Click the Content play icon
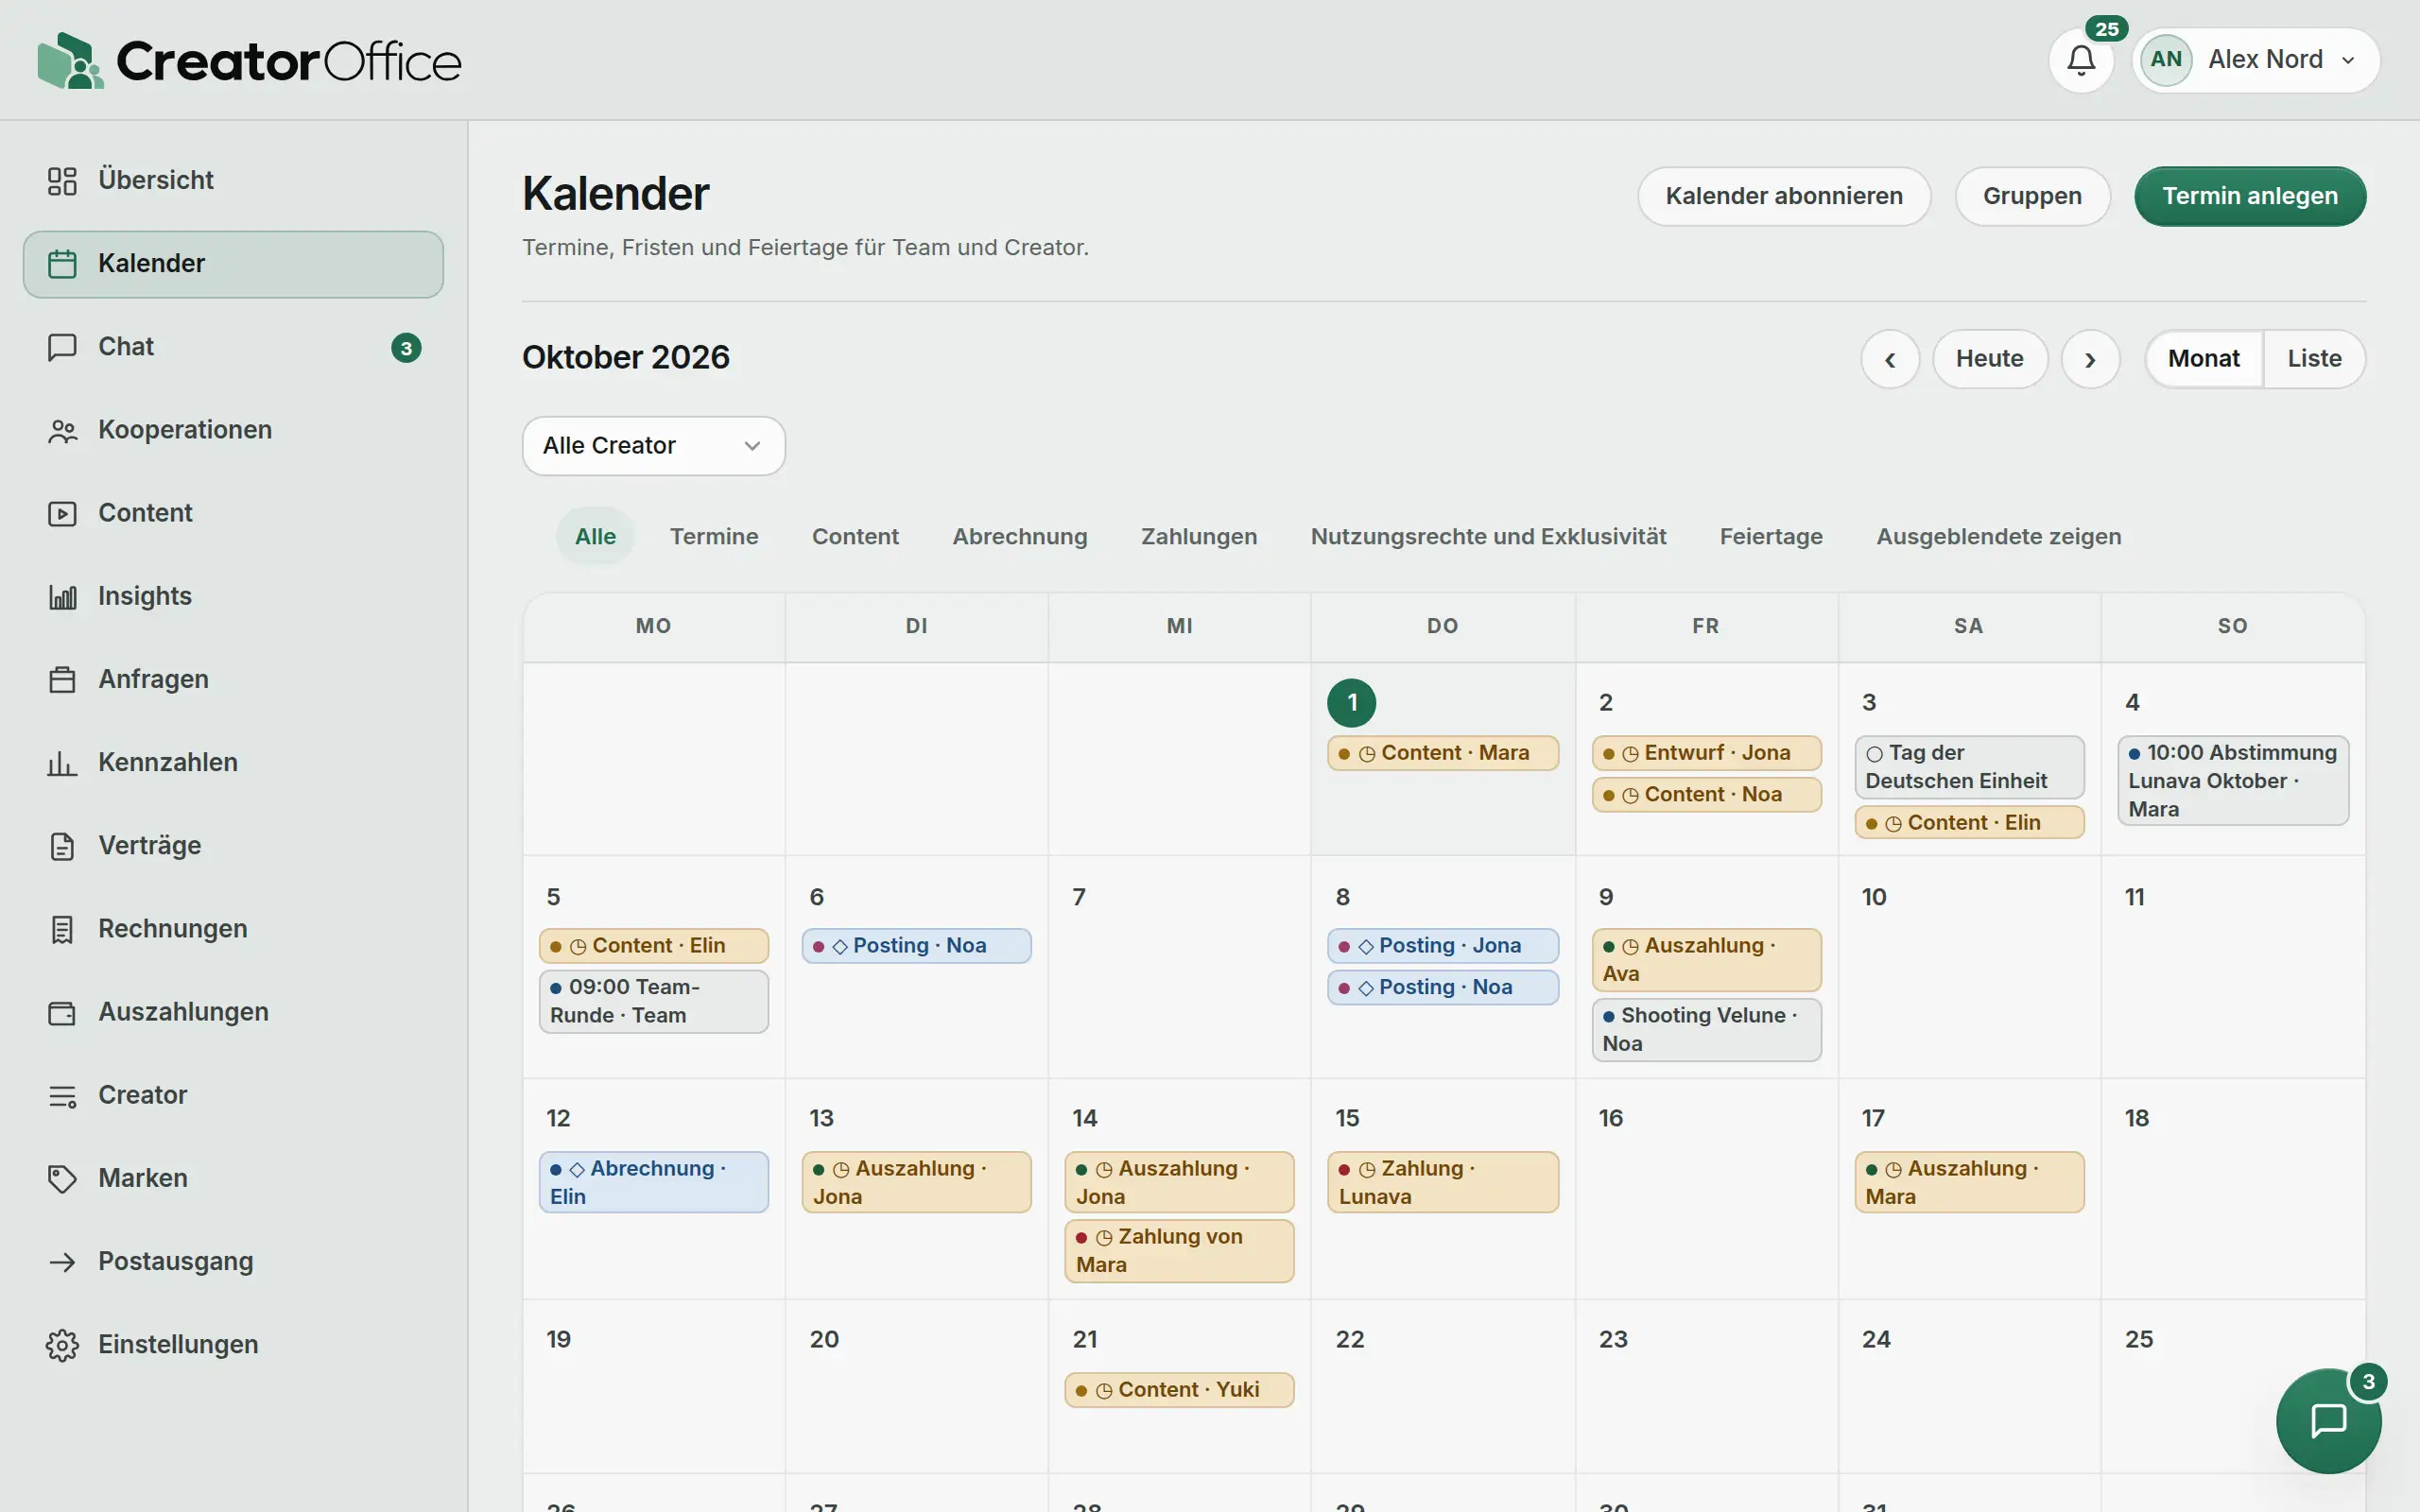The height and width of the screenshot is (1512, 2420). (62, 513)
